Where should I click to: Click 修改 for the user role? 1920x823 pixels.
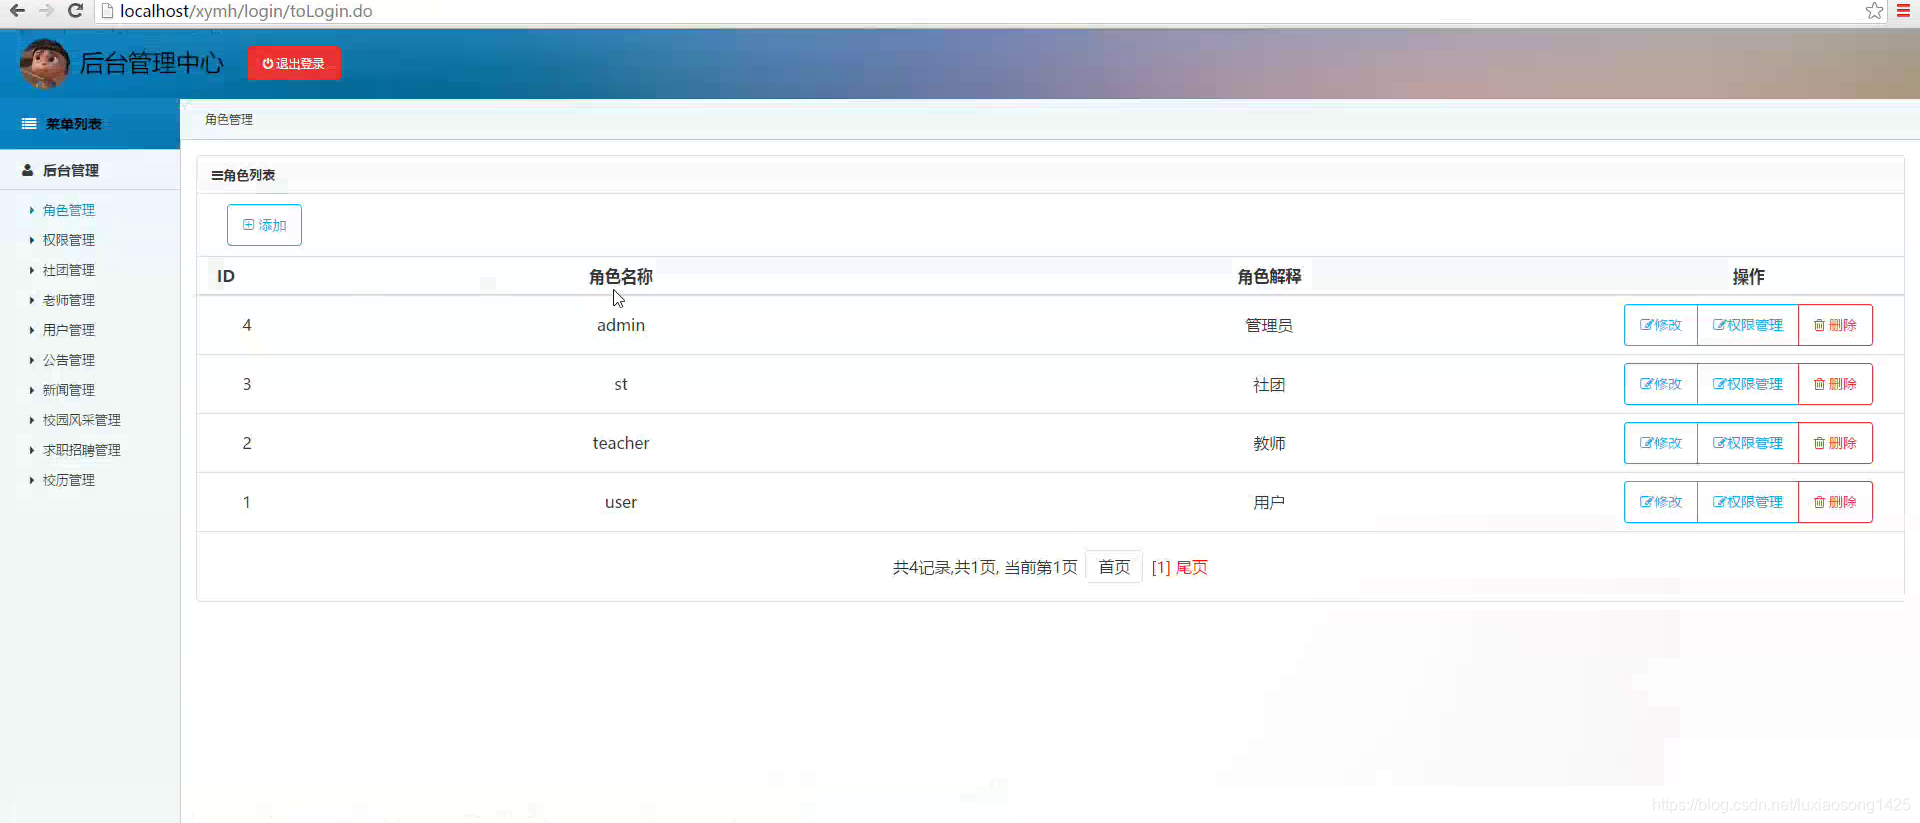[x=1661, y=502]
